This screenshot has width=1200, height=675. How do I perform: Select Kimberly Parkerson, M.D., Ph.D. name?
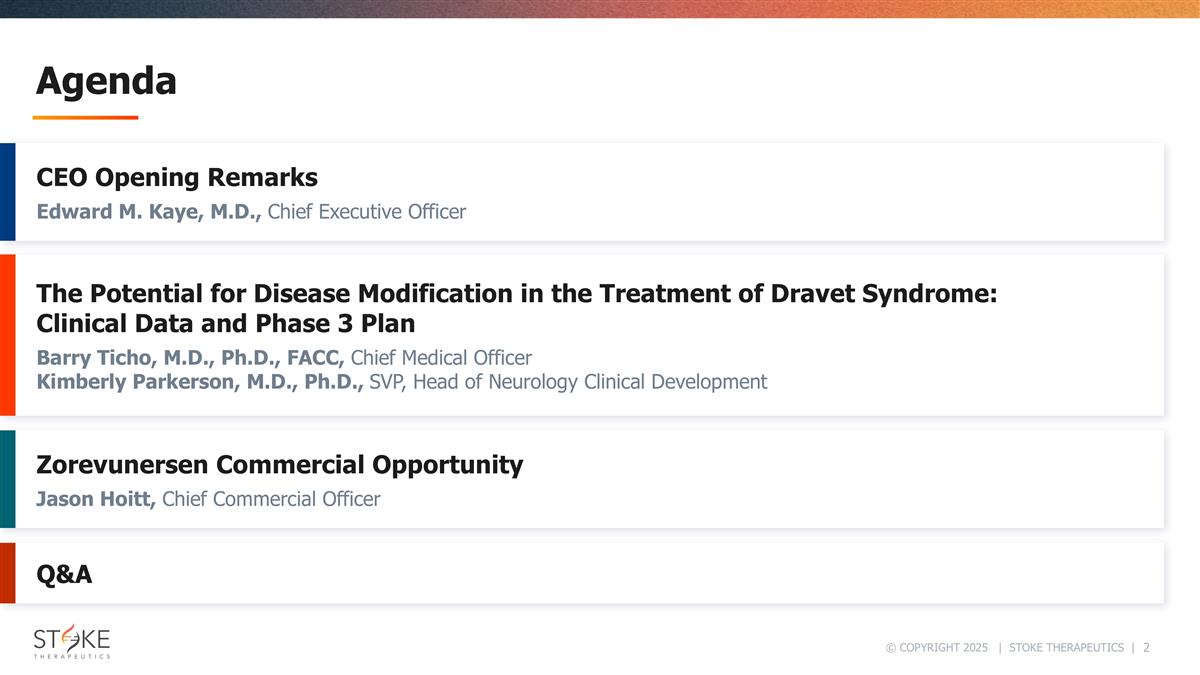200,382
